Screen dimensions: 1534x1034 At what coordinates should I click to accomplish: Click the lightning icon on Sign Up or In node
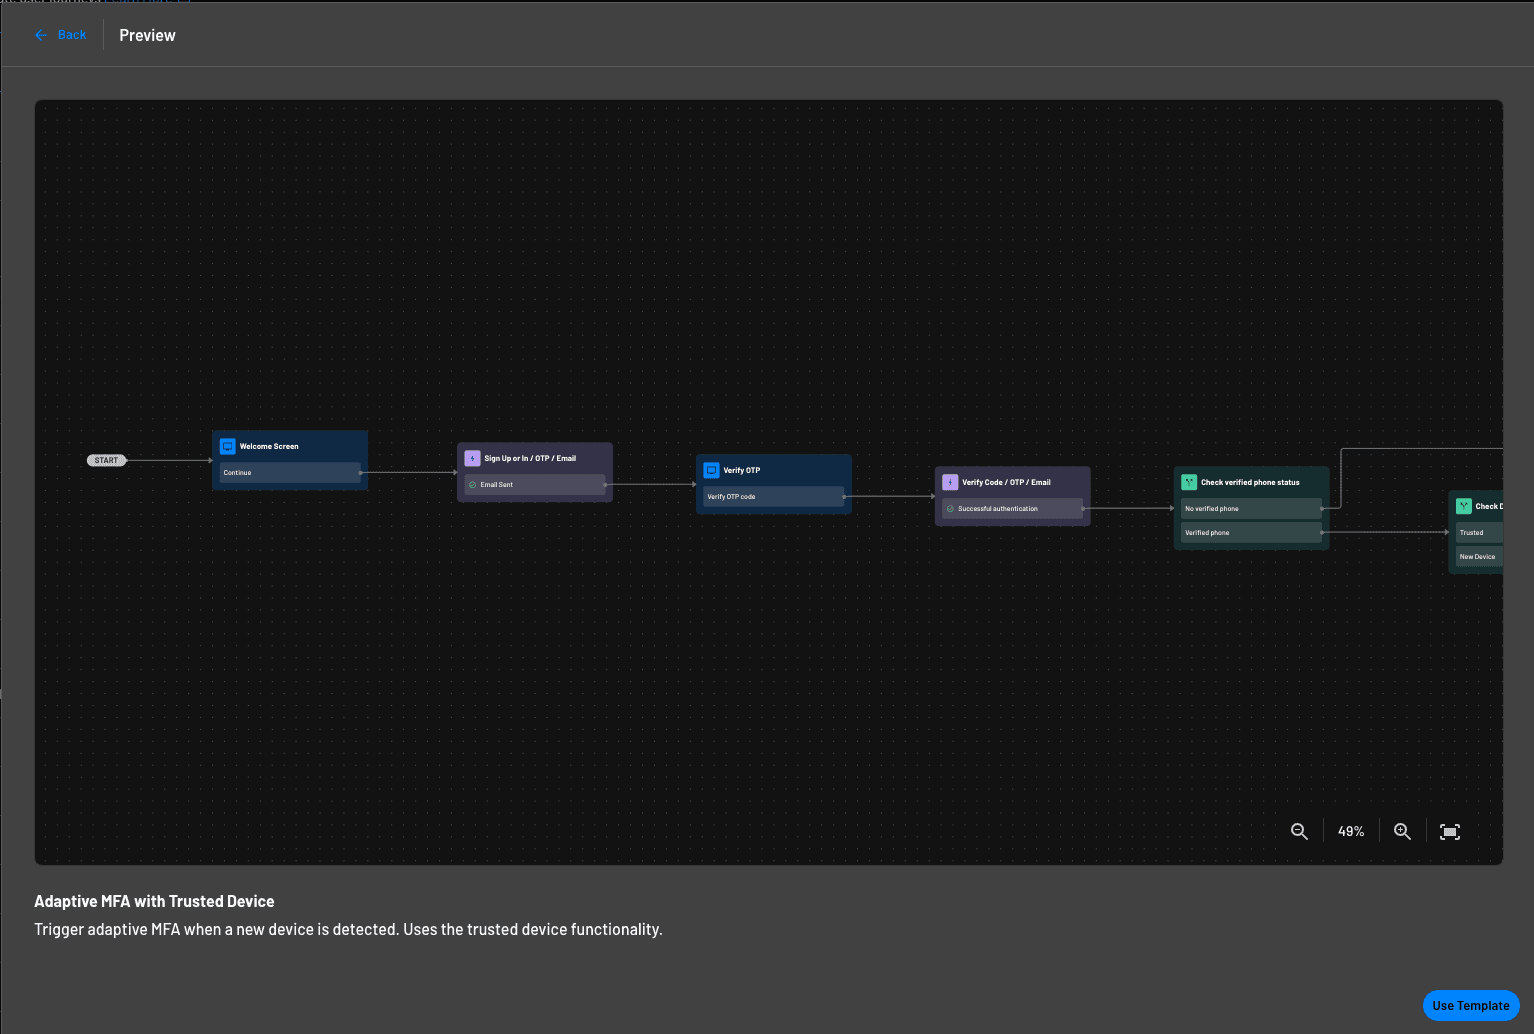pyautogui.click(x=472, y=457)
